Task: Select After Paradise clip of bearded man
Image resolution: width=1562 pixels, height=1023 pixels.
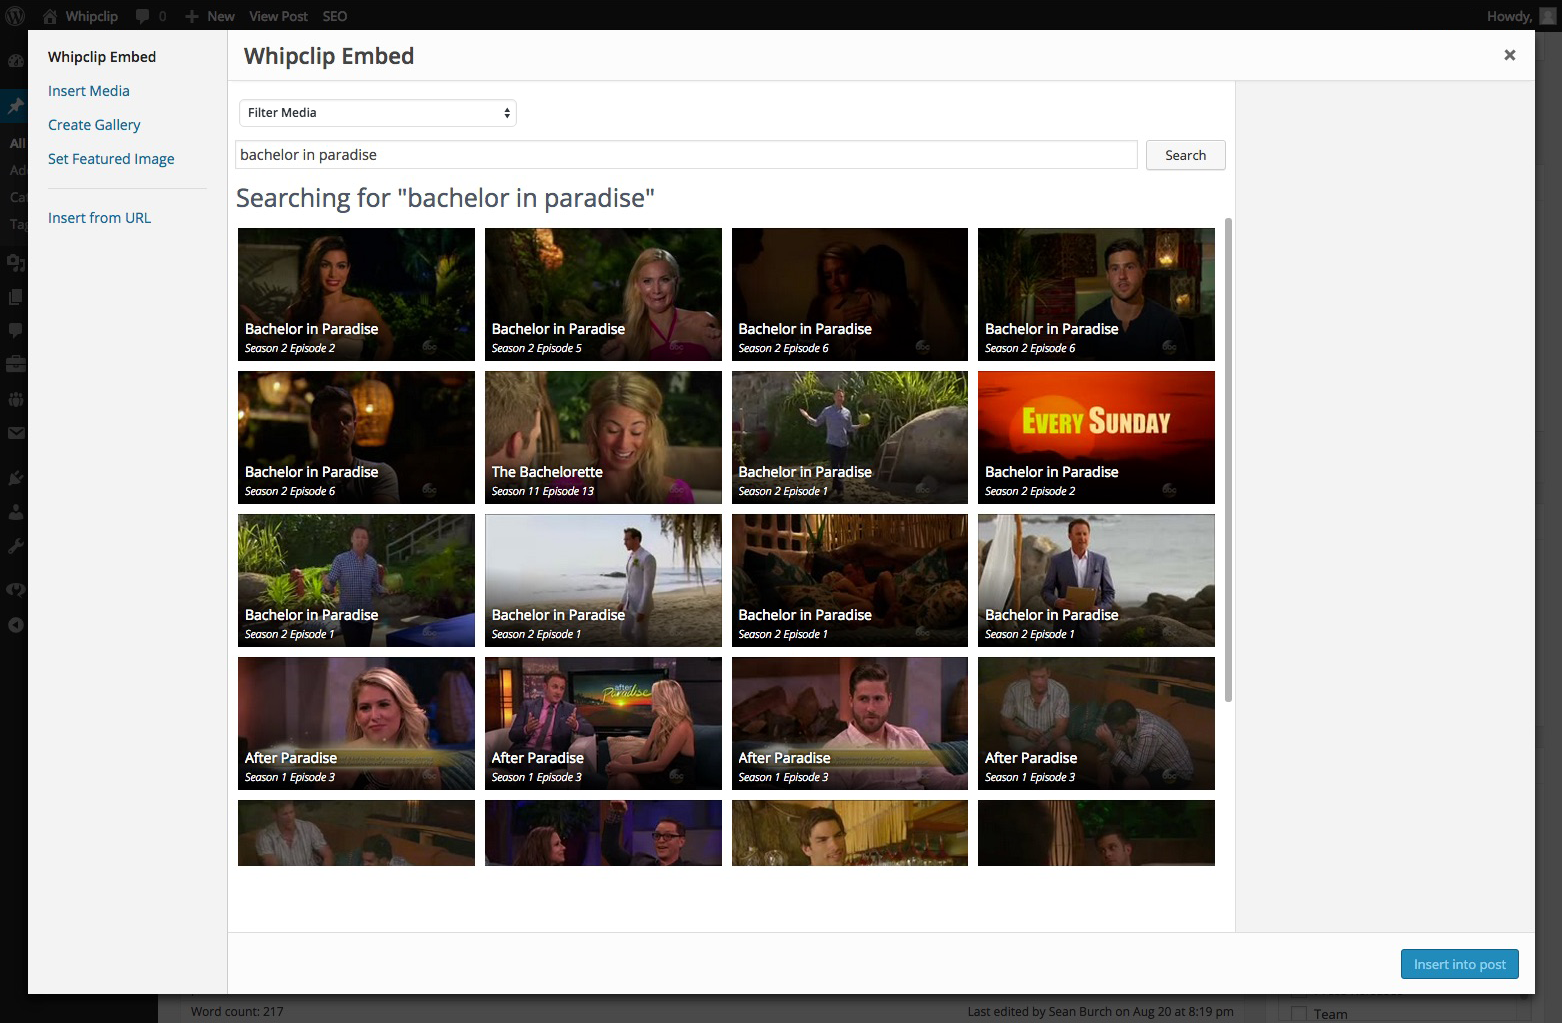Action: pyautogui.click(x=850, y=723)
